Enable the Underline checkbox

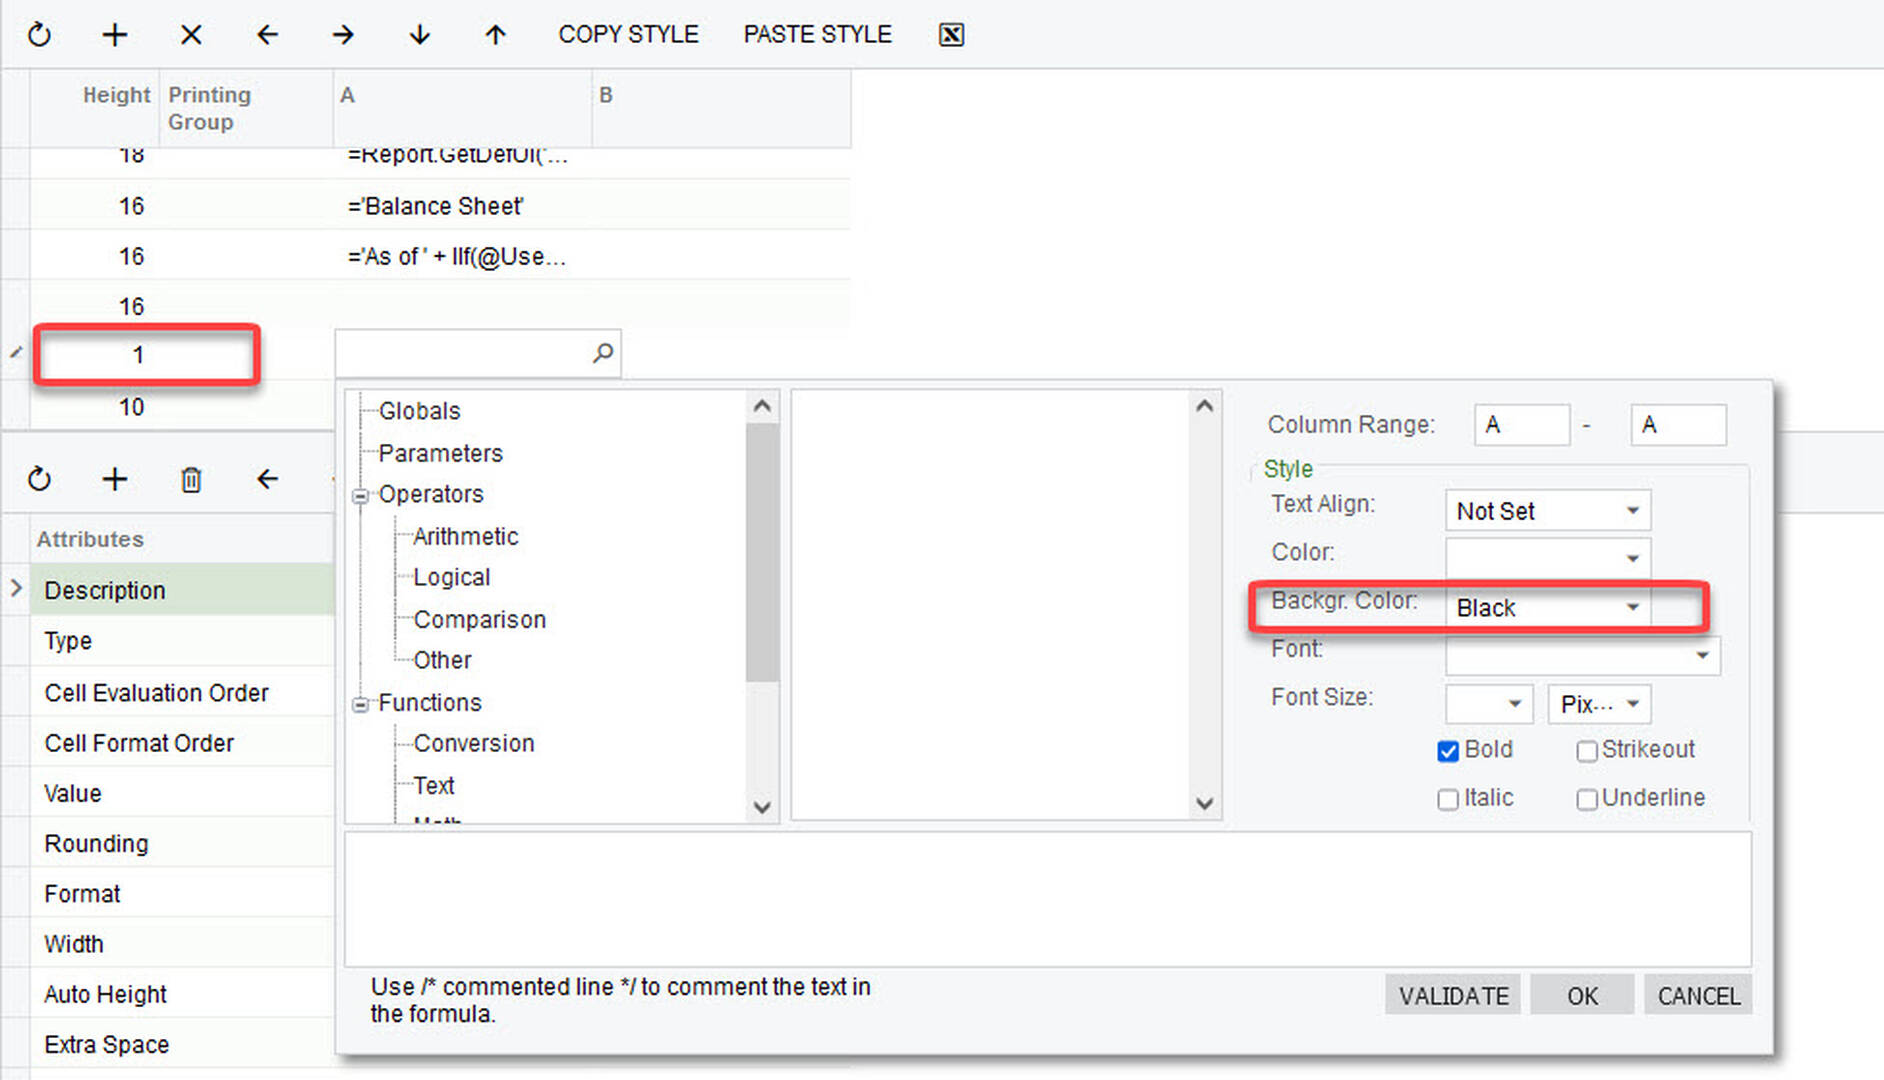tap(1586, 799)
